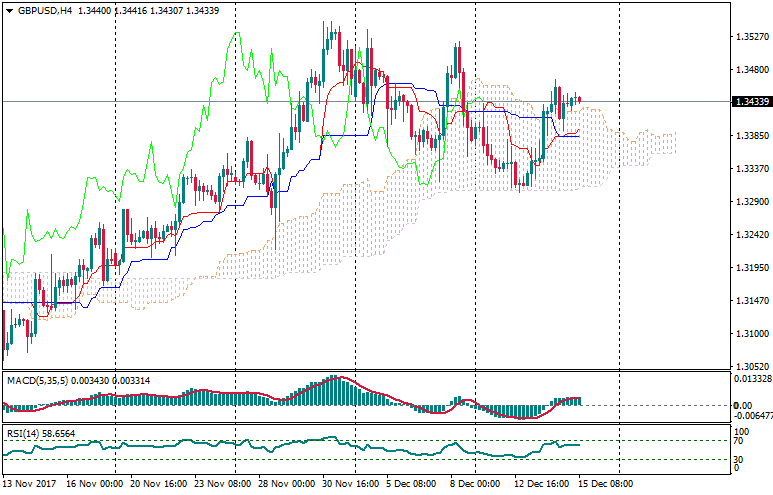Click the RSI 30 level label
Image resolution: width=773 pixels, height=495 pixels.
pyautogui.click(x=739, y=459)
